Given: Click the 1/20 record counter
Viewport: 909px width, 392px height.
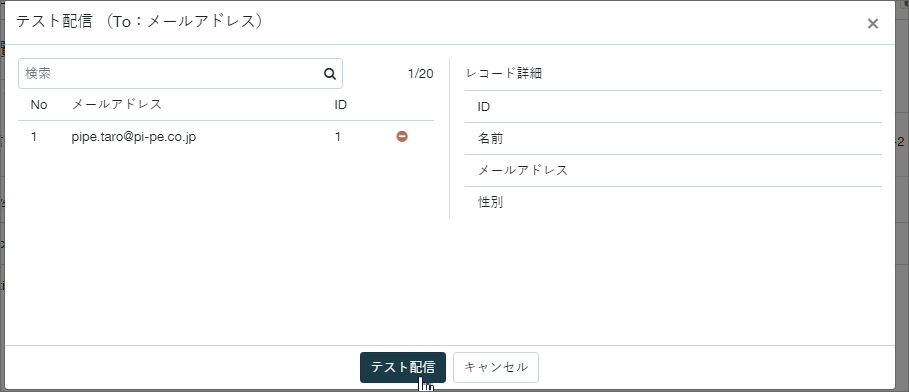Looking at the screenshot, I should [420, 74].
